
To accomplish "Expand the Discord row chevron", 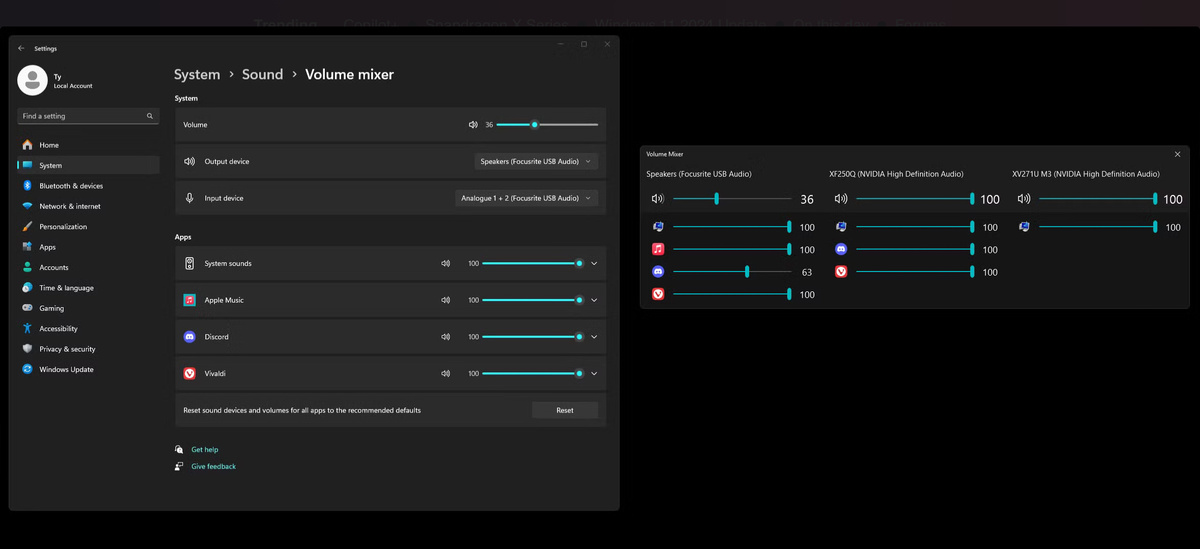I will pyautogui.click(x=594, y=337).
